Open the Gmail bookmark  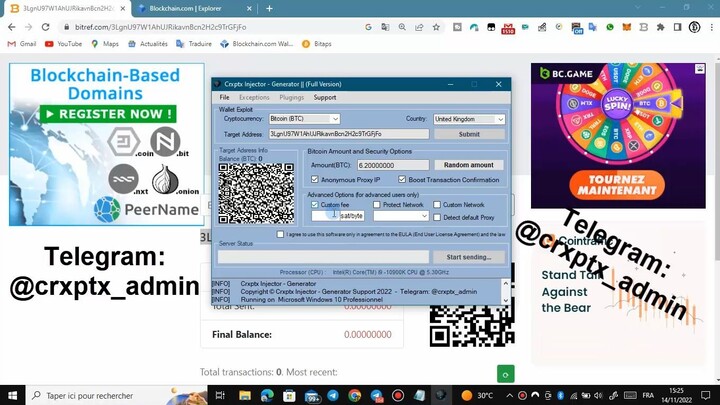[22, 44]
